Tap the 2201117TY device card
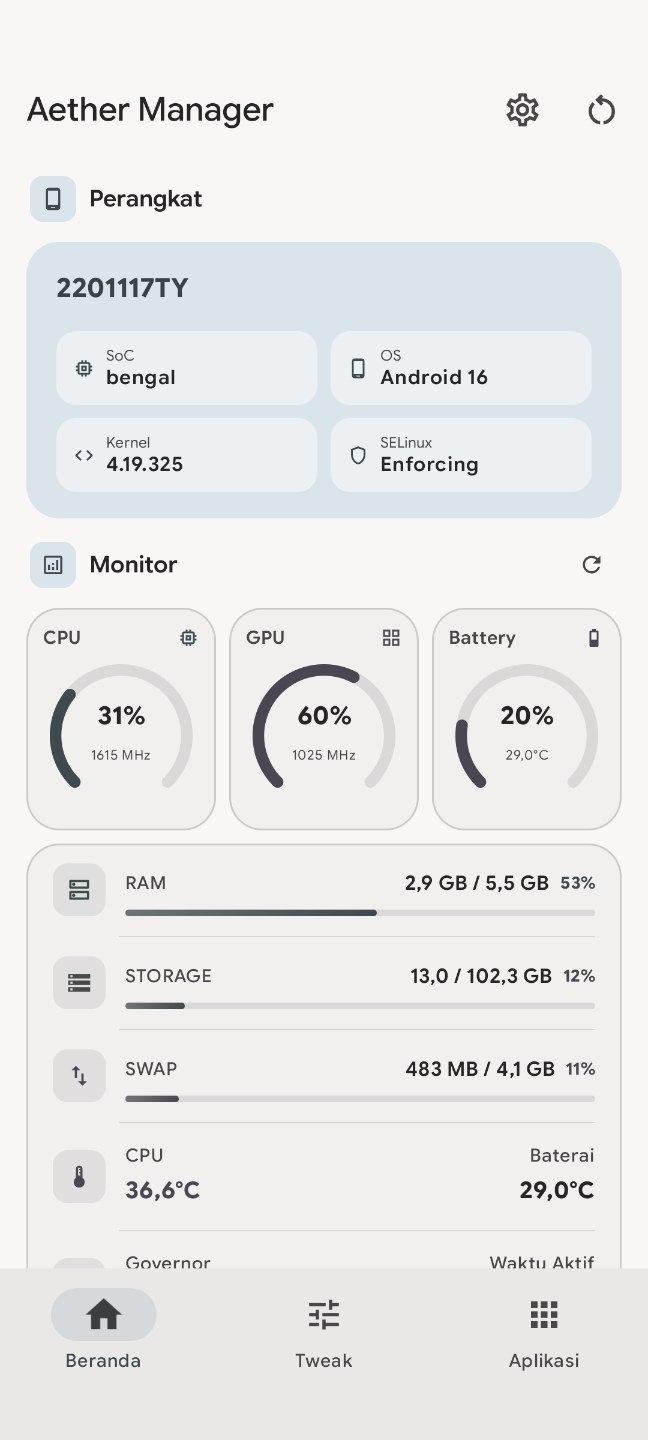 (x=324, y=287)
